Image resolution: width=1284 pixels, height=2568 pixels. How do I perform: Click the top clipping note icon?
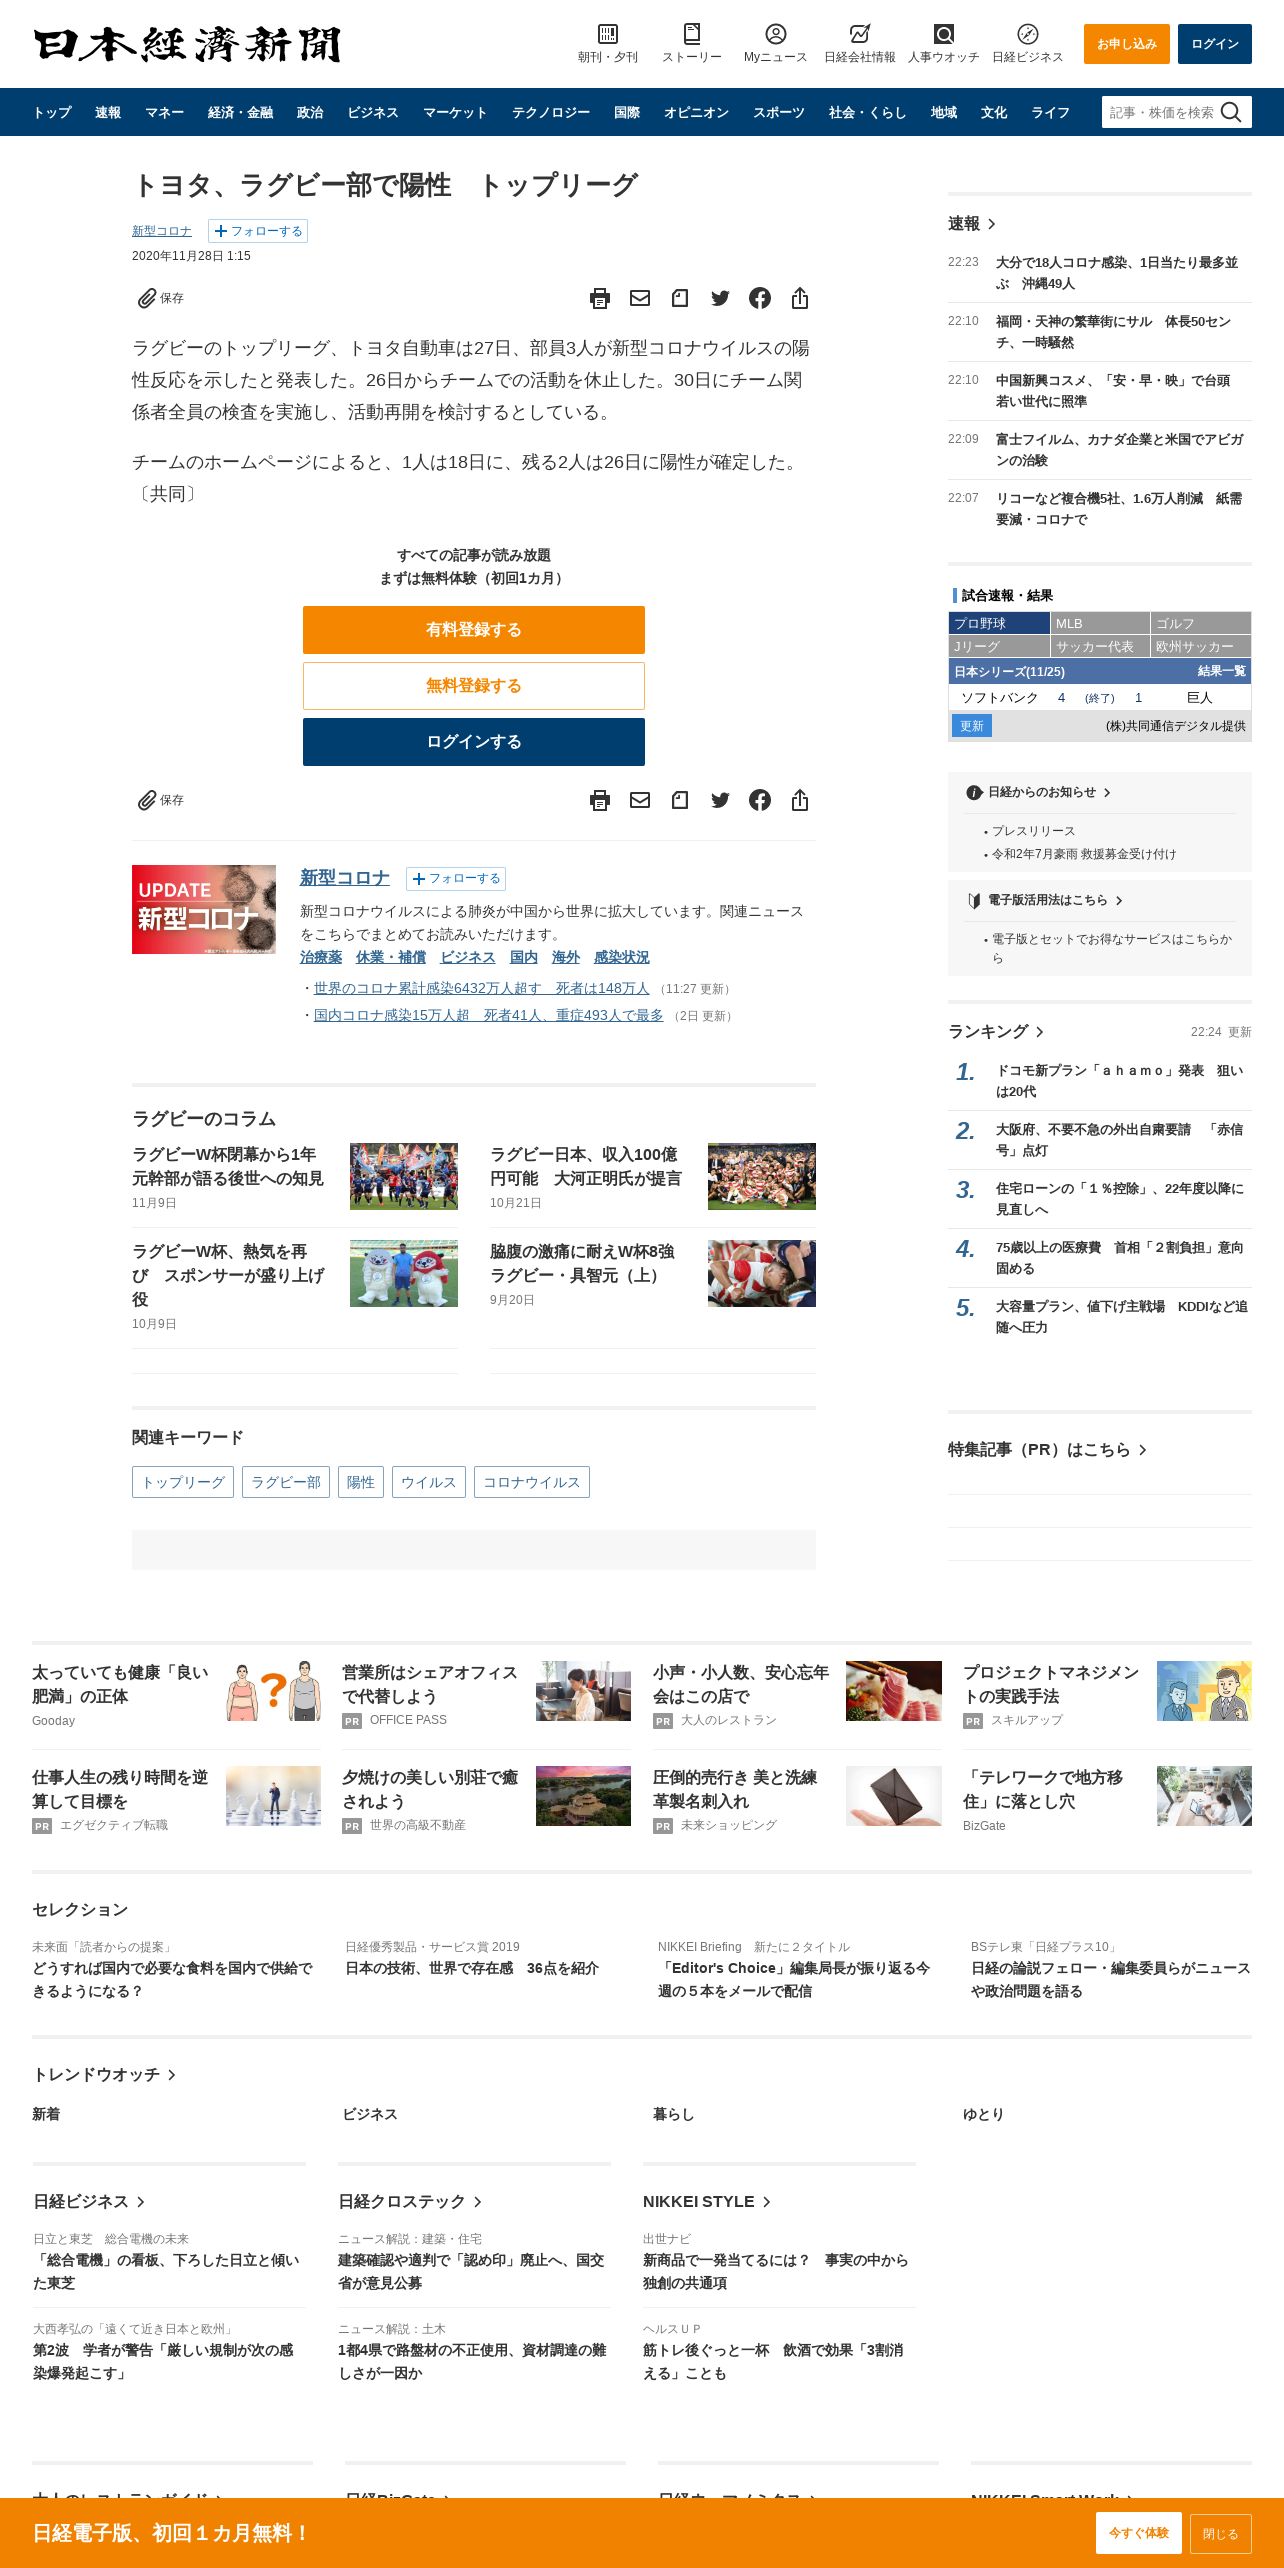(x=680, y=298)
